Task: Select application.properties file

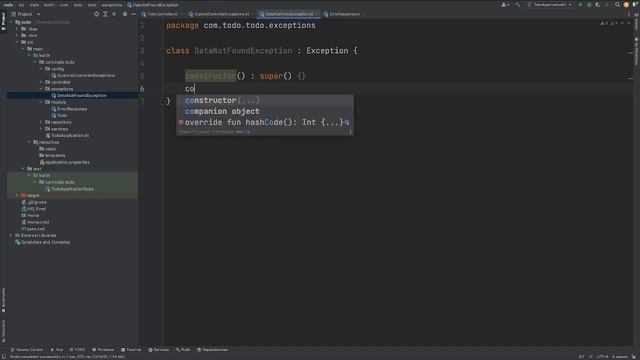Action: click(67, 162)
